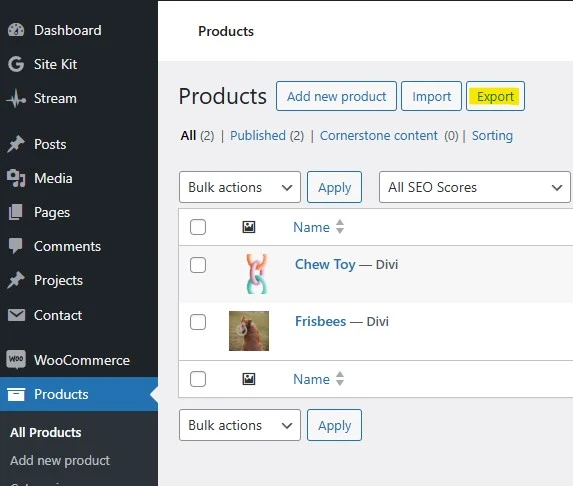Open the Sorting view link
This screenshot has height=486, width=573.
492,136
